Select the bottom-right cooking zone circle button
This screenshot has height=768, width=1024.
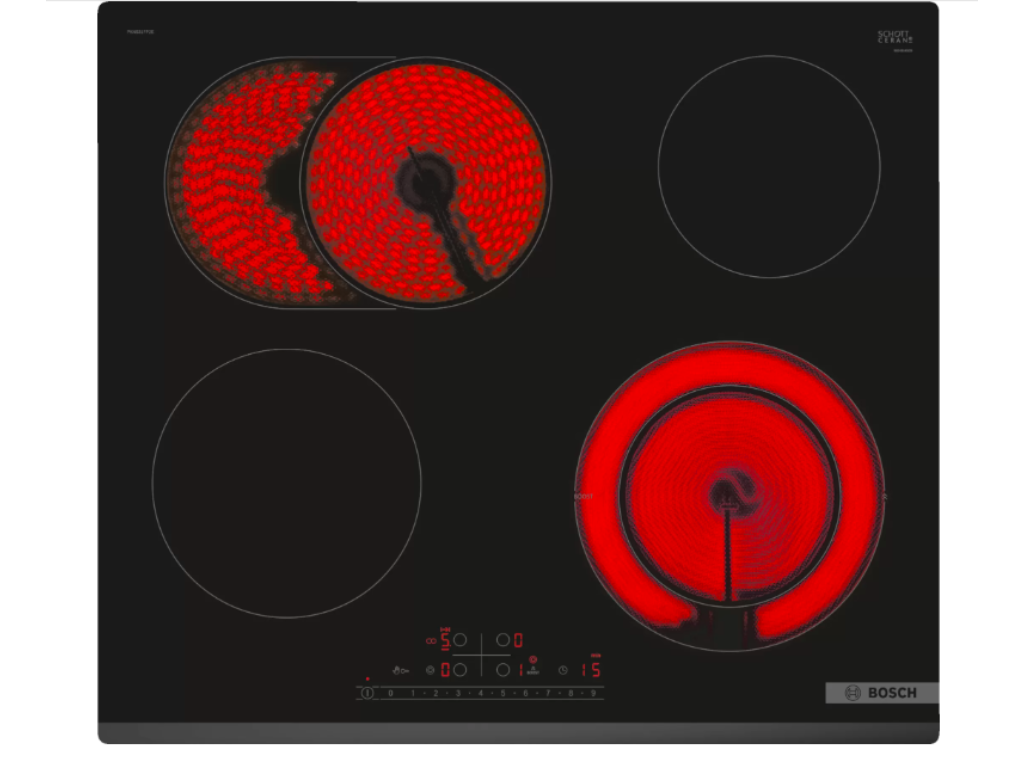pyautogui.click(x=503, y=670)
